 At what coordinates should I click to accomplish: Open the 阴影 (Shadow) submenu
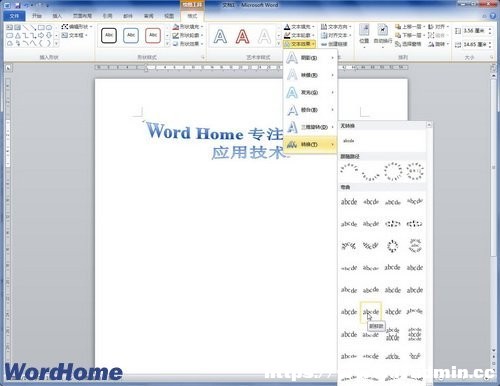point(310,58)
